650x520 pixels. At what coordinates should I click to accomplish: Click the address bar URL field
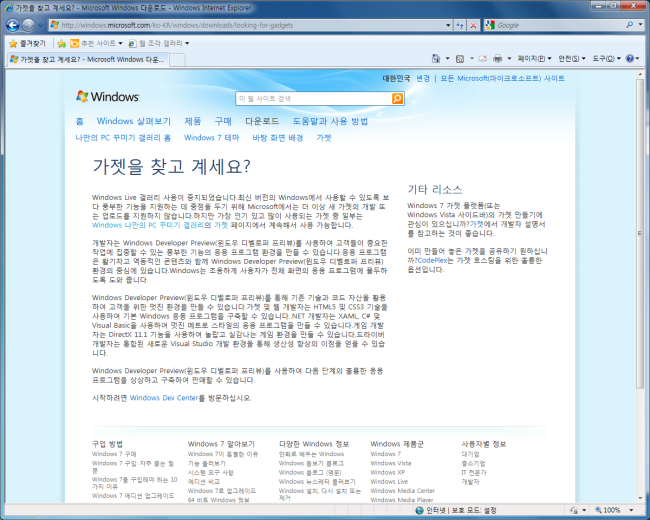(x=247, y=25)
